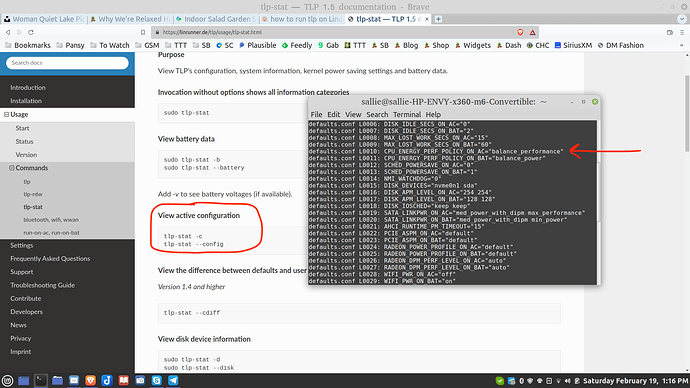690x388 pixels.
Task: Open the file manager folder taskbar icon
Action: coord(57,381)
